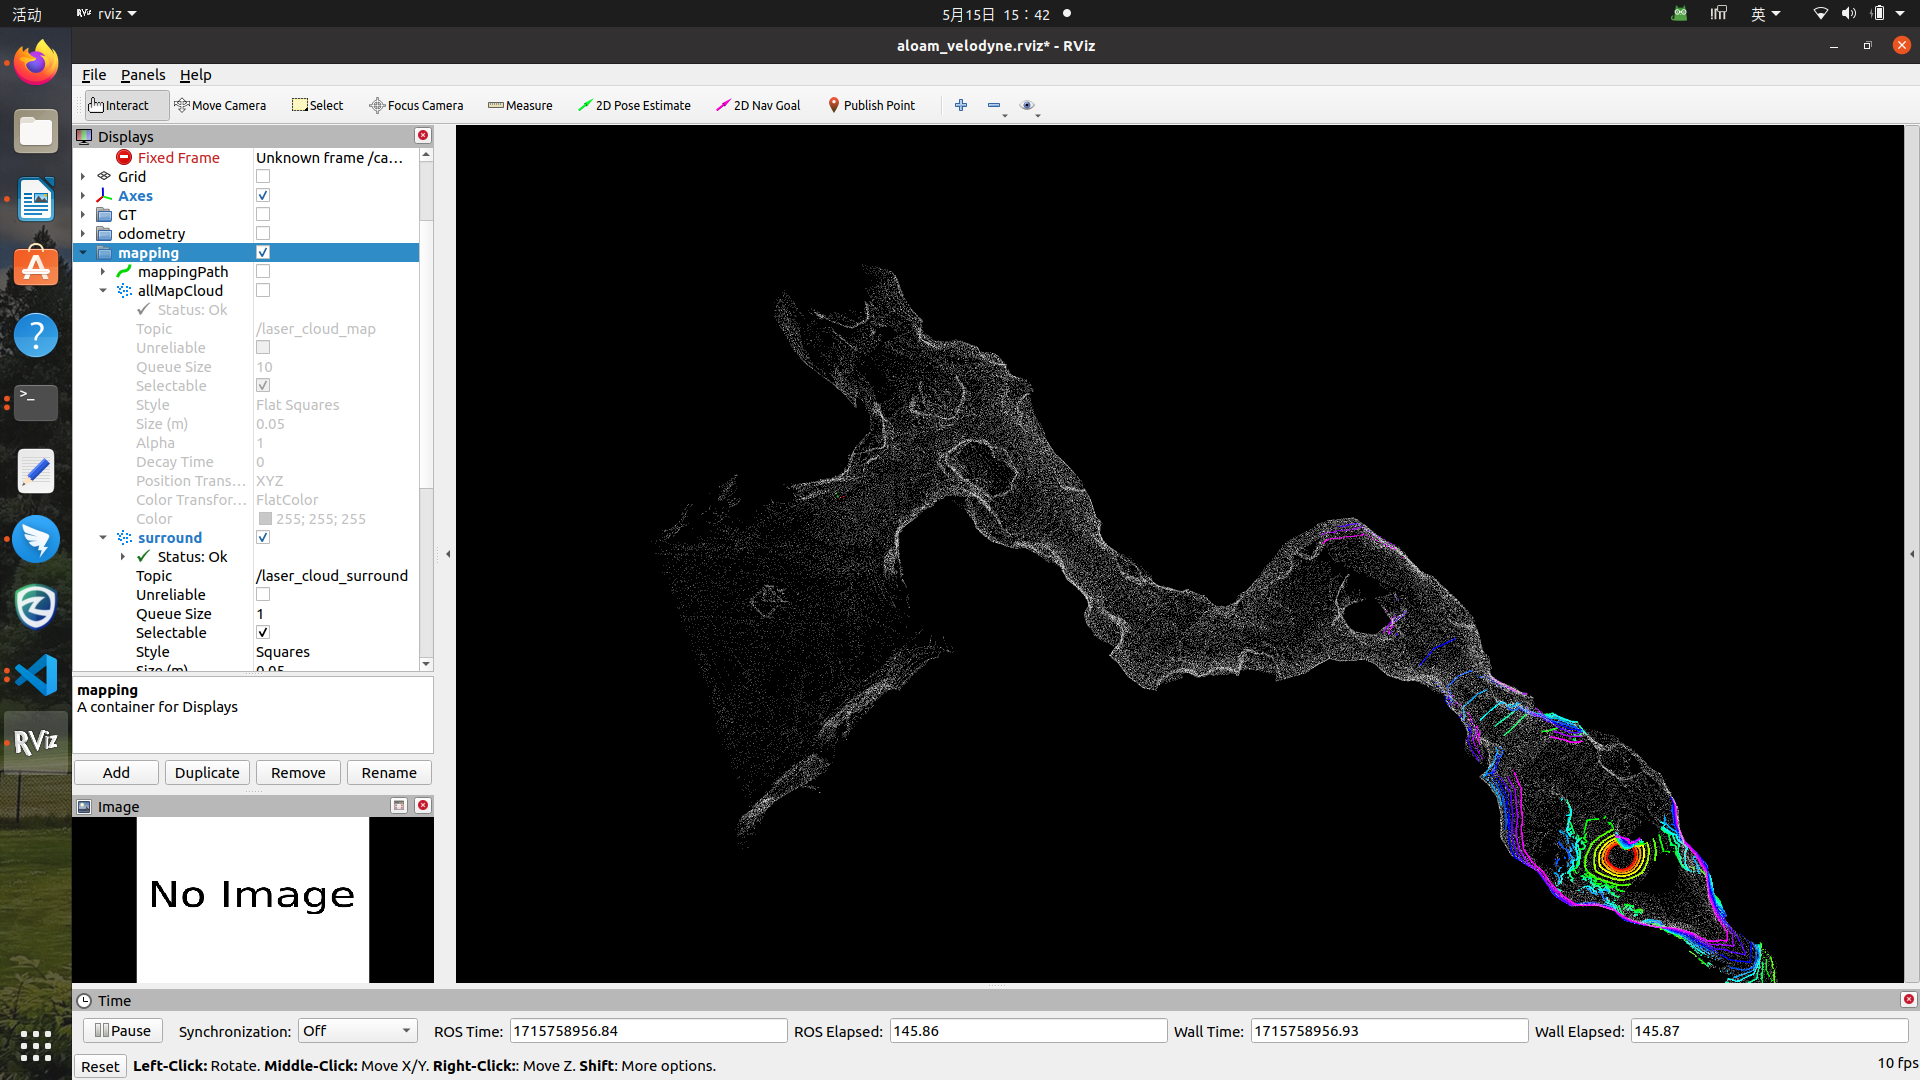Viewport: 1920px width, 1080px height.
Task: Choose the Measure tool
Action: (520, 105)
